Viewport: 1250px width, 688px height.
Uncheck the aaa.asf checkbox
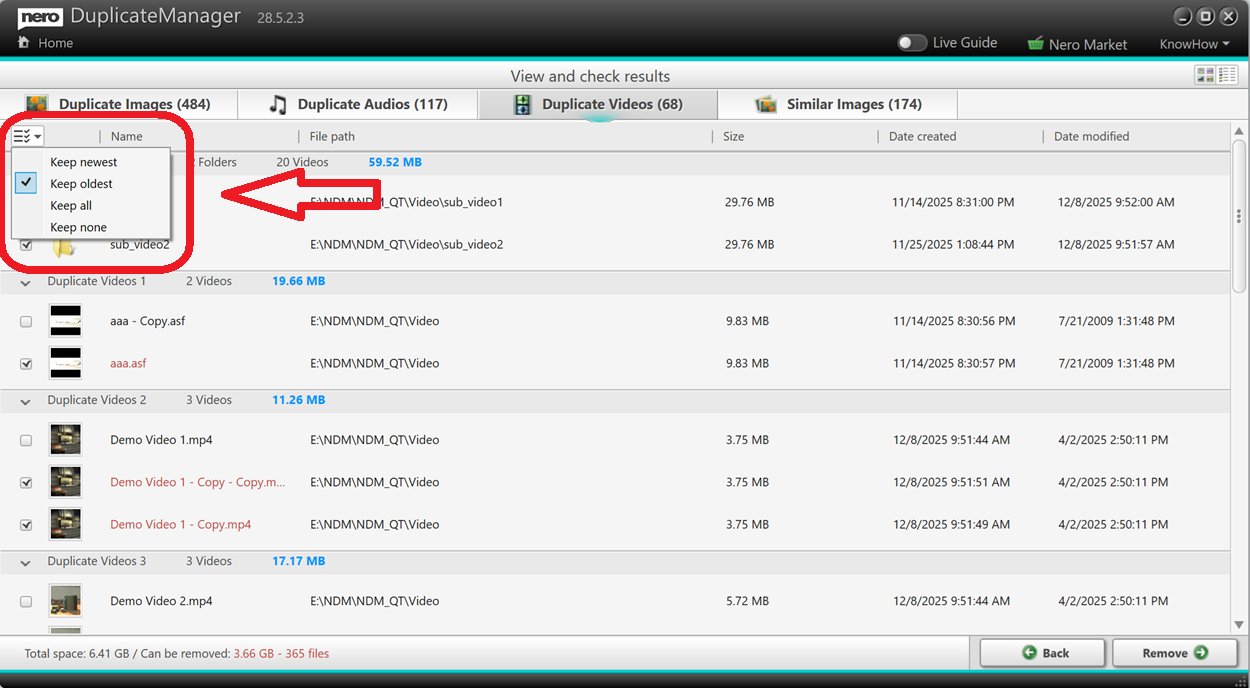click(x=26, y=364)
